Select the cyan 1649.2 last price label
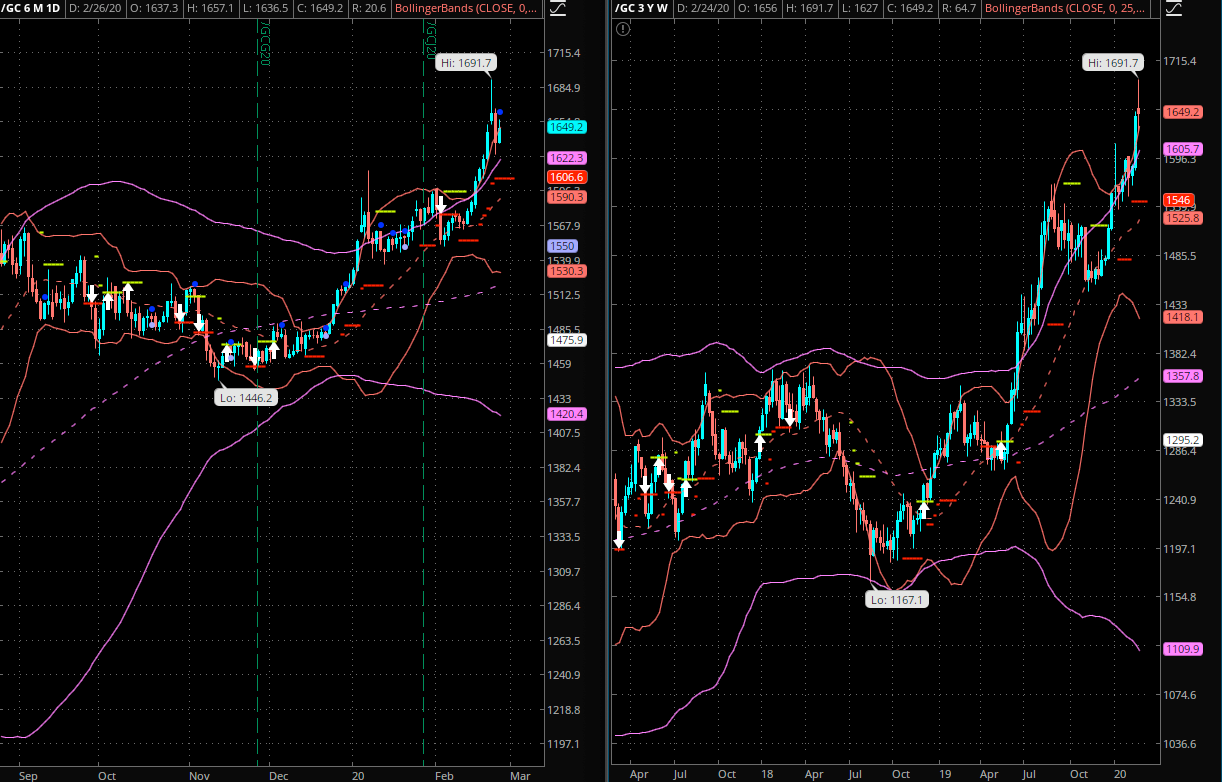Viewport: 1222px width, 782px height. [x=566, y=127]
